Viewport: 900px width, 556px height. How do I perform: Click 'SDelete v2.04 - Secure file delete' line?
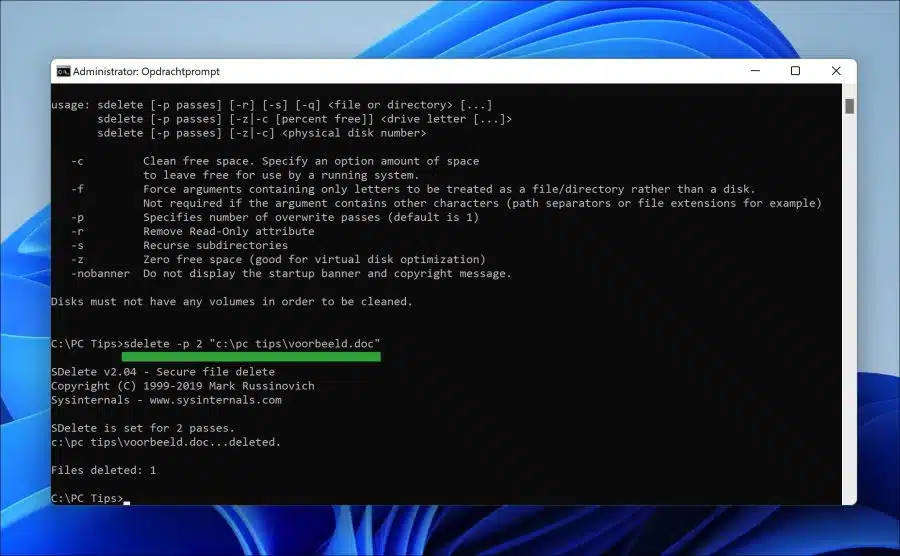point(163,372)
